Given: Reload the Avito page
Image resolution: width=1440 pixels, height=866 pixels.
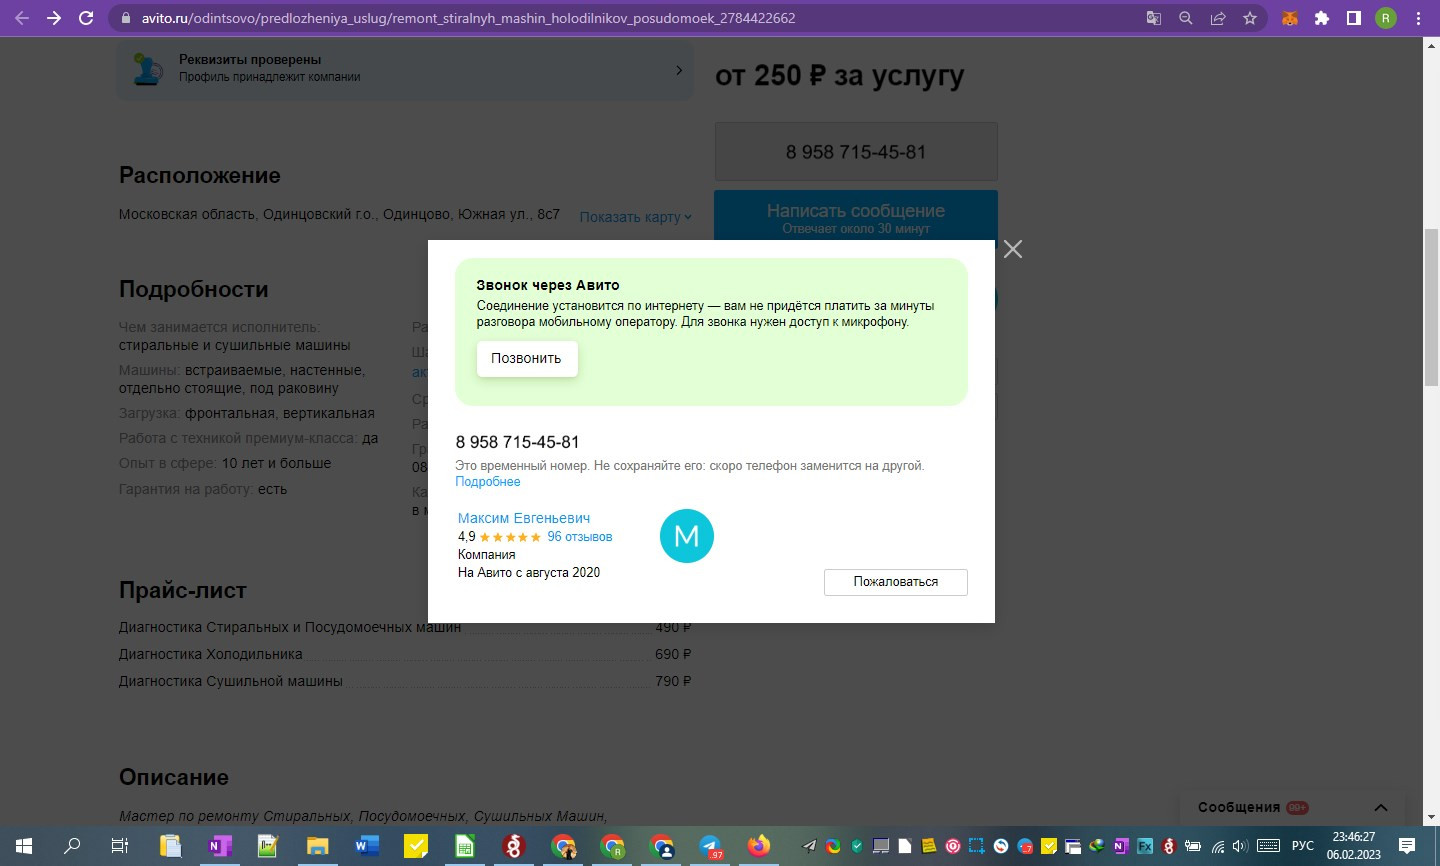Looking at the screenshot, I should tap(86, 18).
